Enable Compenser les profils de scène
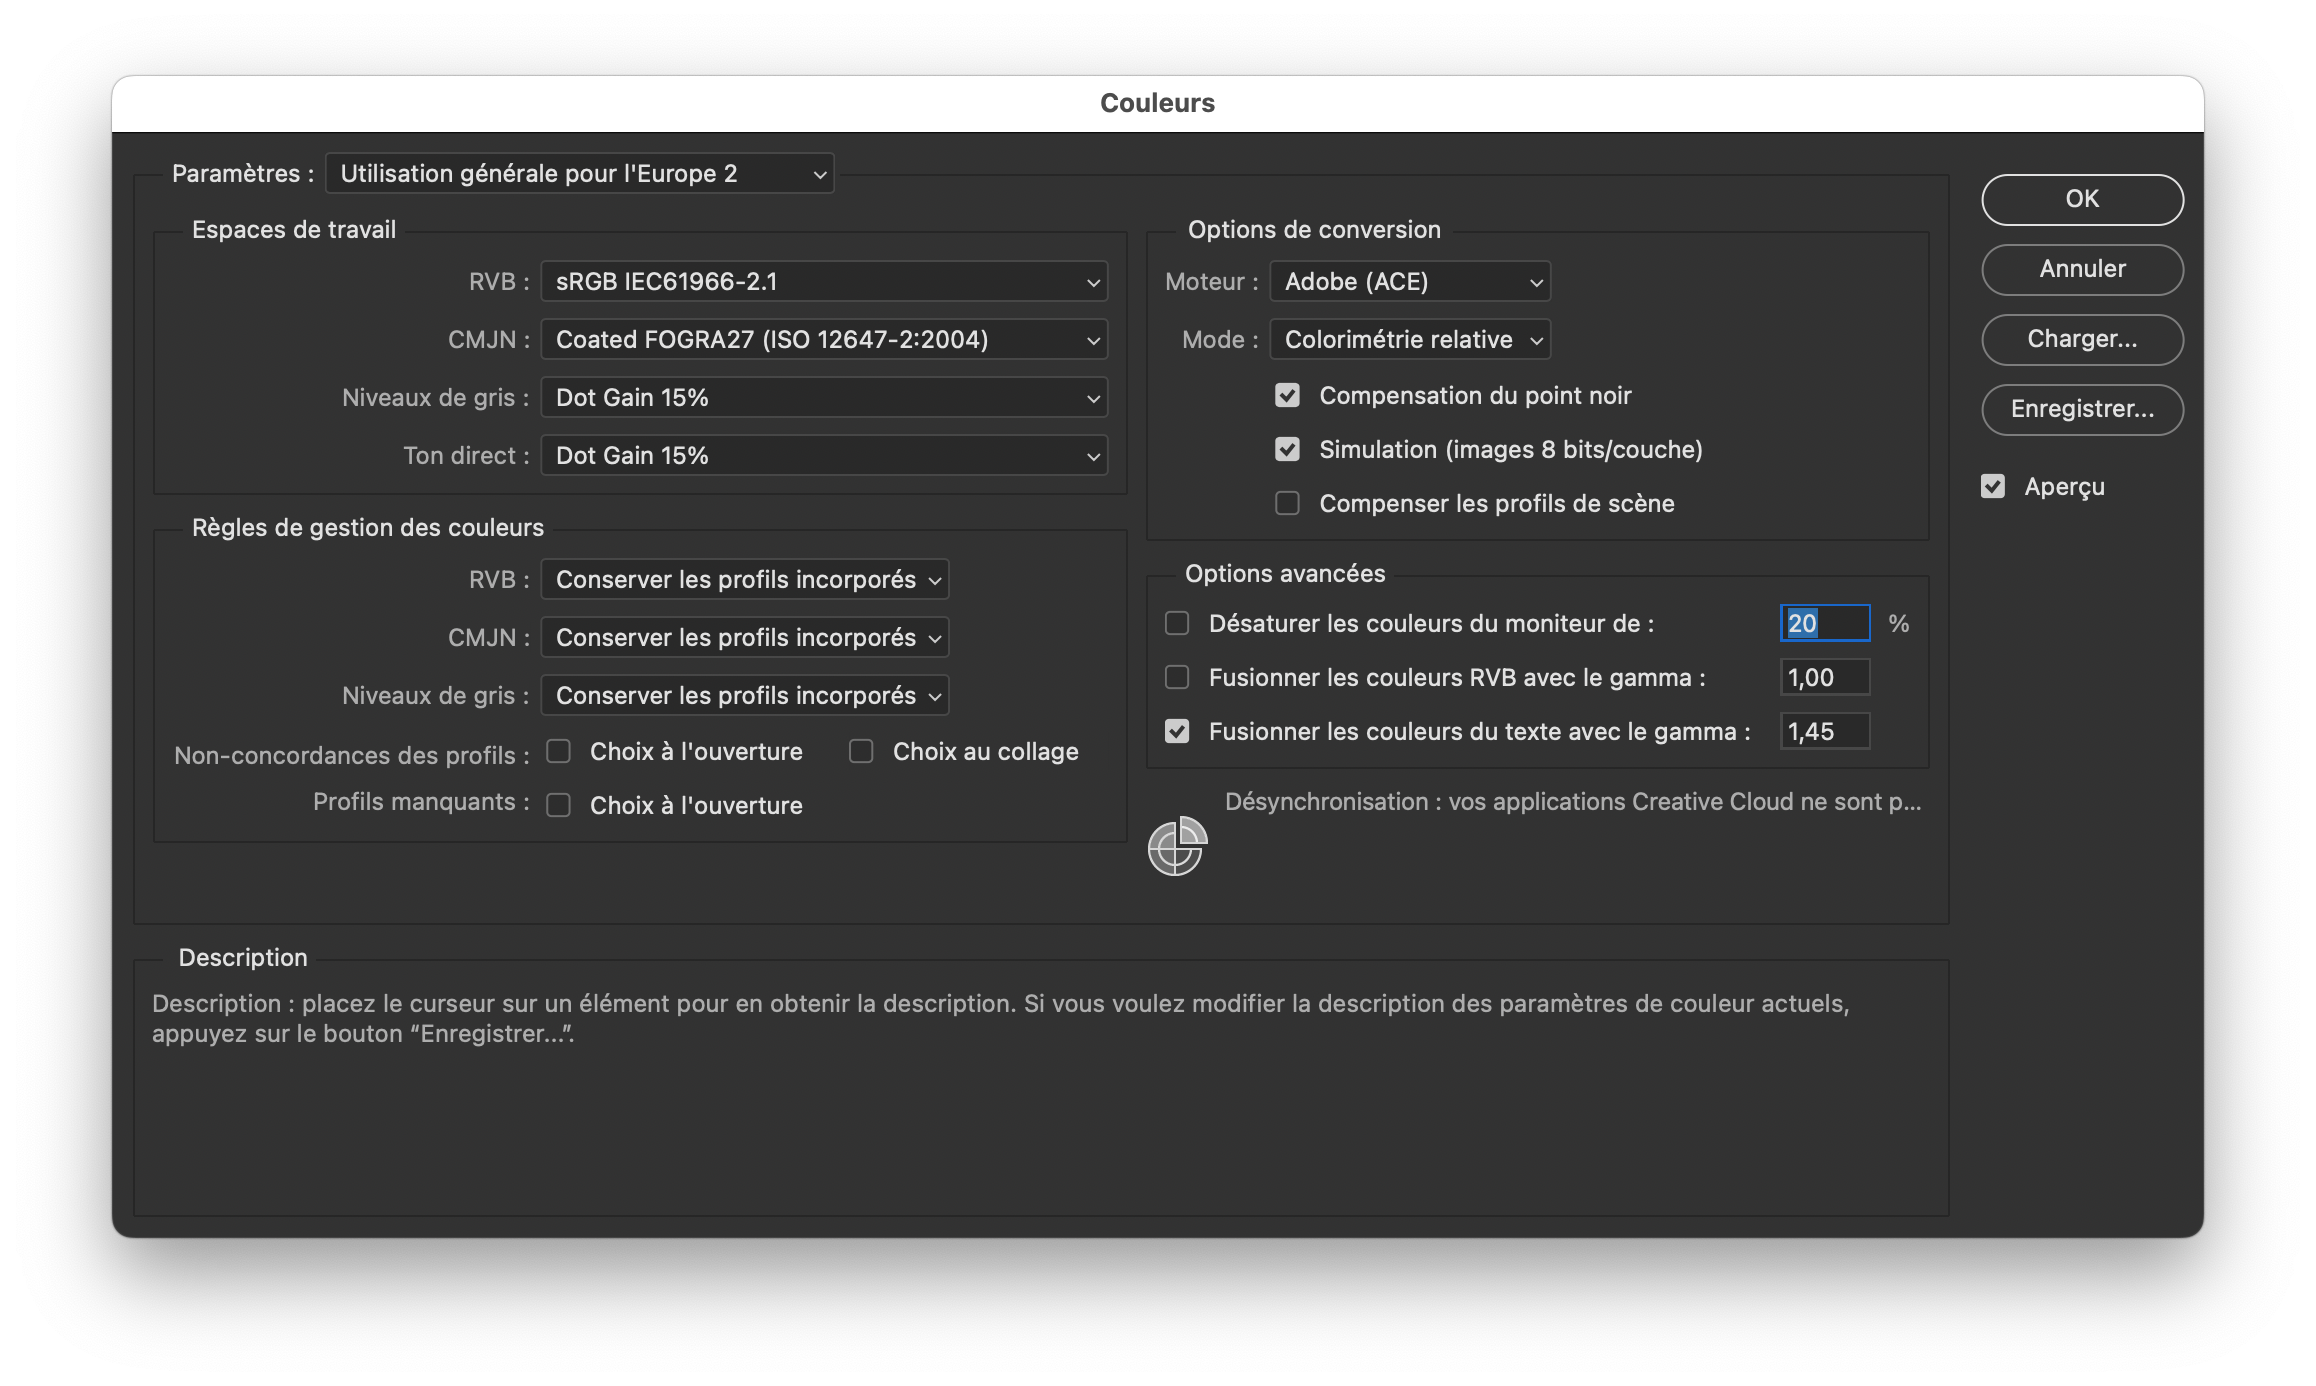This screenshot has width=2316, height=1386. pyautogui.click(x=1286, y=503)
